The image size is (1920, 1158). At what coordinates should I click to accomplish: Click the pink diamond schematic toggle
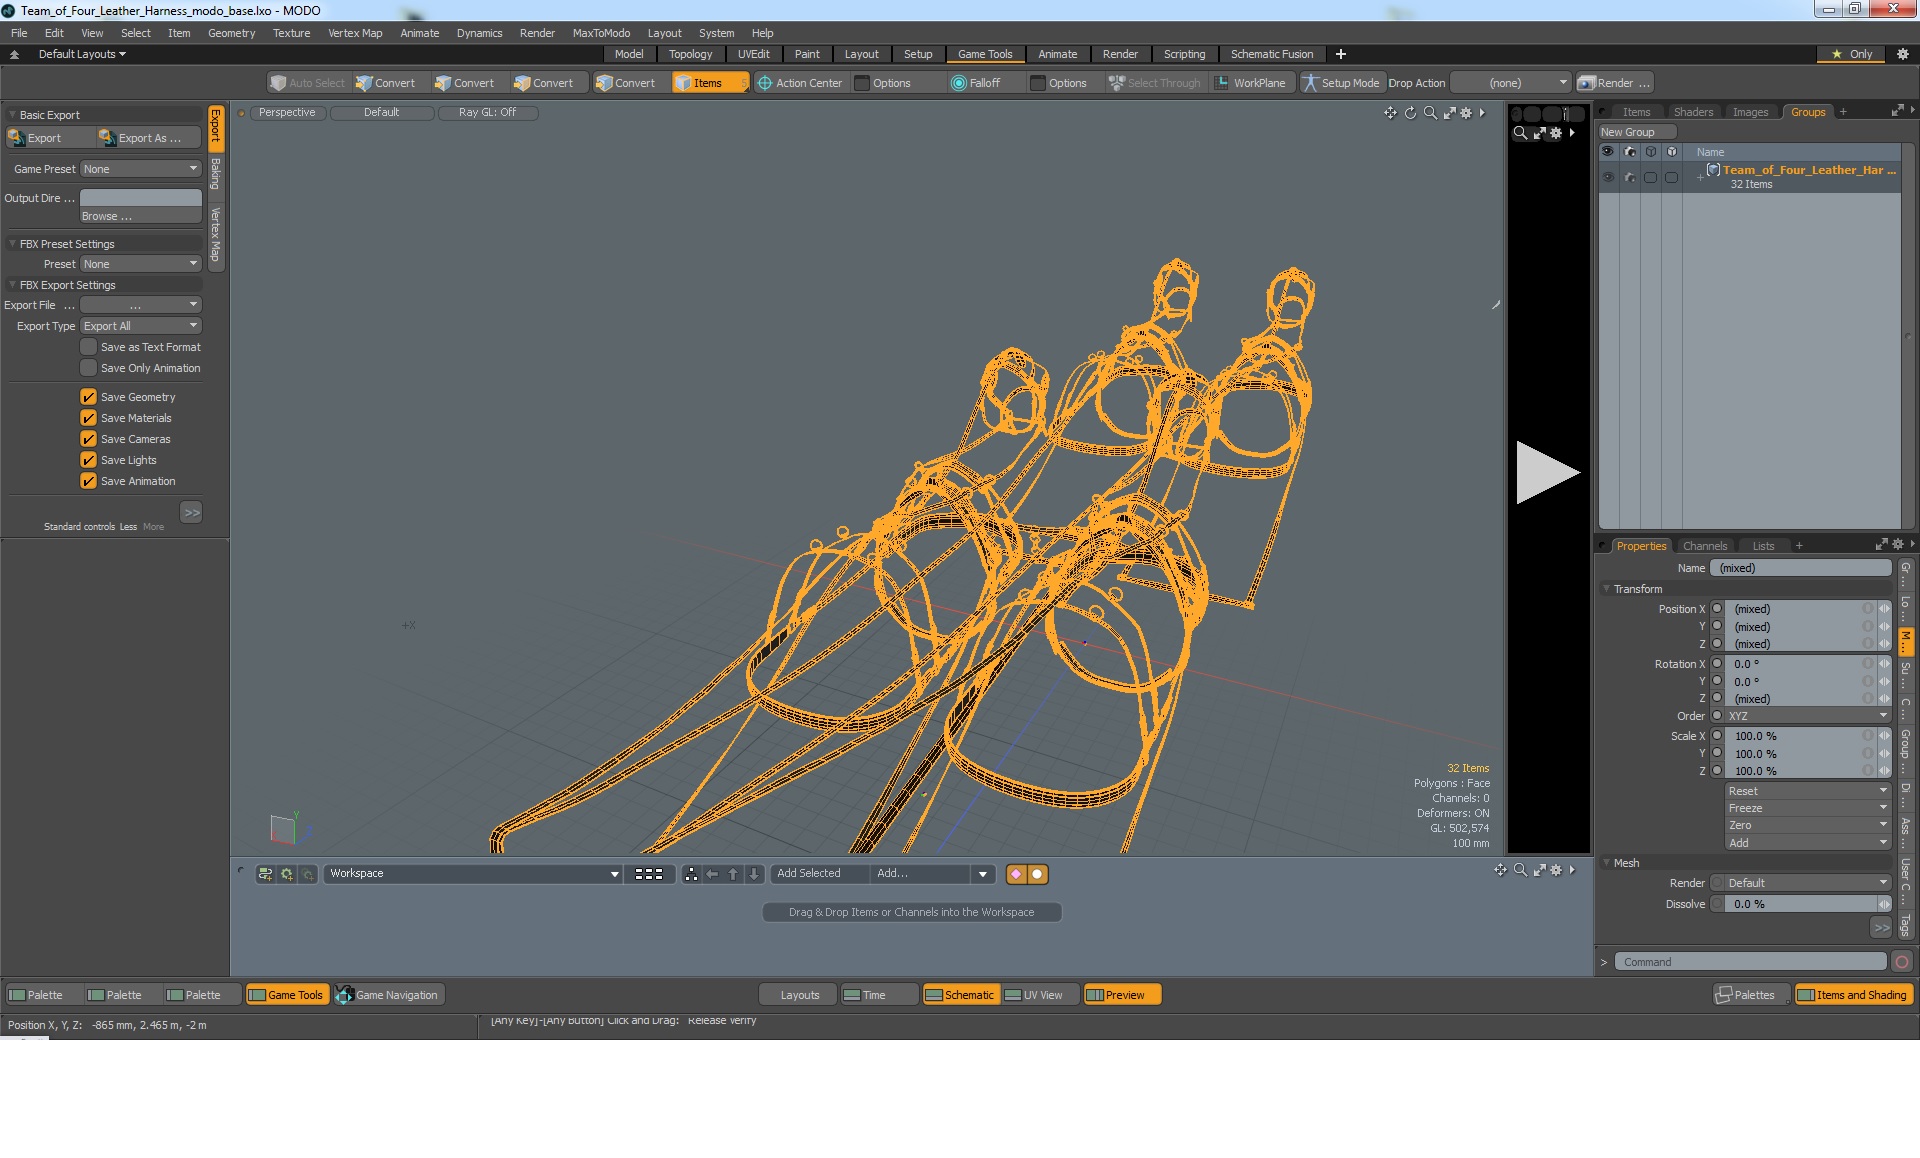click(1016, 874)
